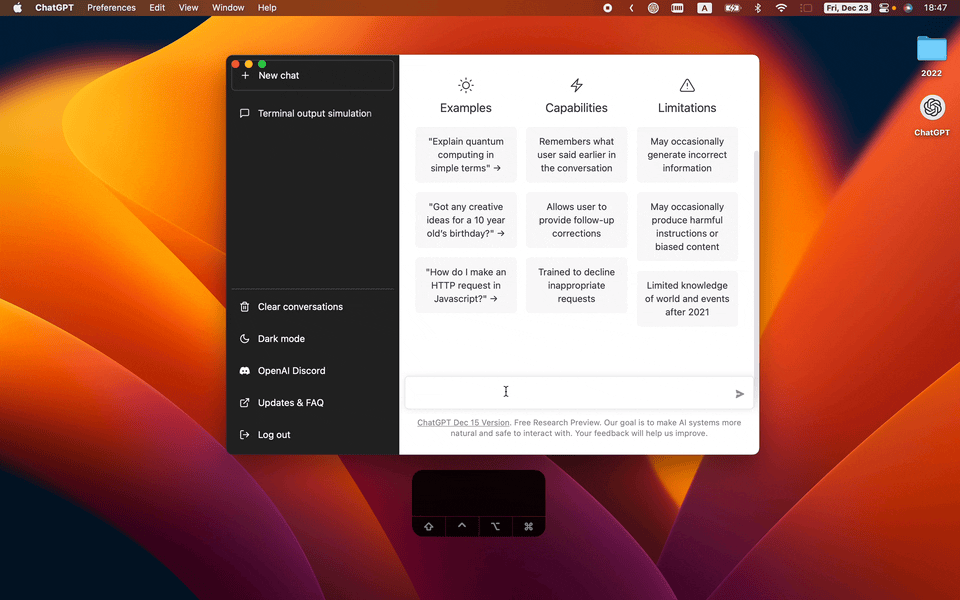
Task: Open the ChatGPT desktop icon
Action: click(x=932, y=108)
